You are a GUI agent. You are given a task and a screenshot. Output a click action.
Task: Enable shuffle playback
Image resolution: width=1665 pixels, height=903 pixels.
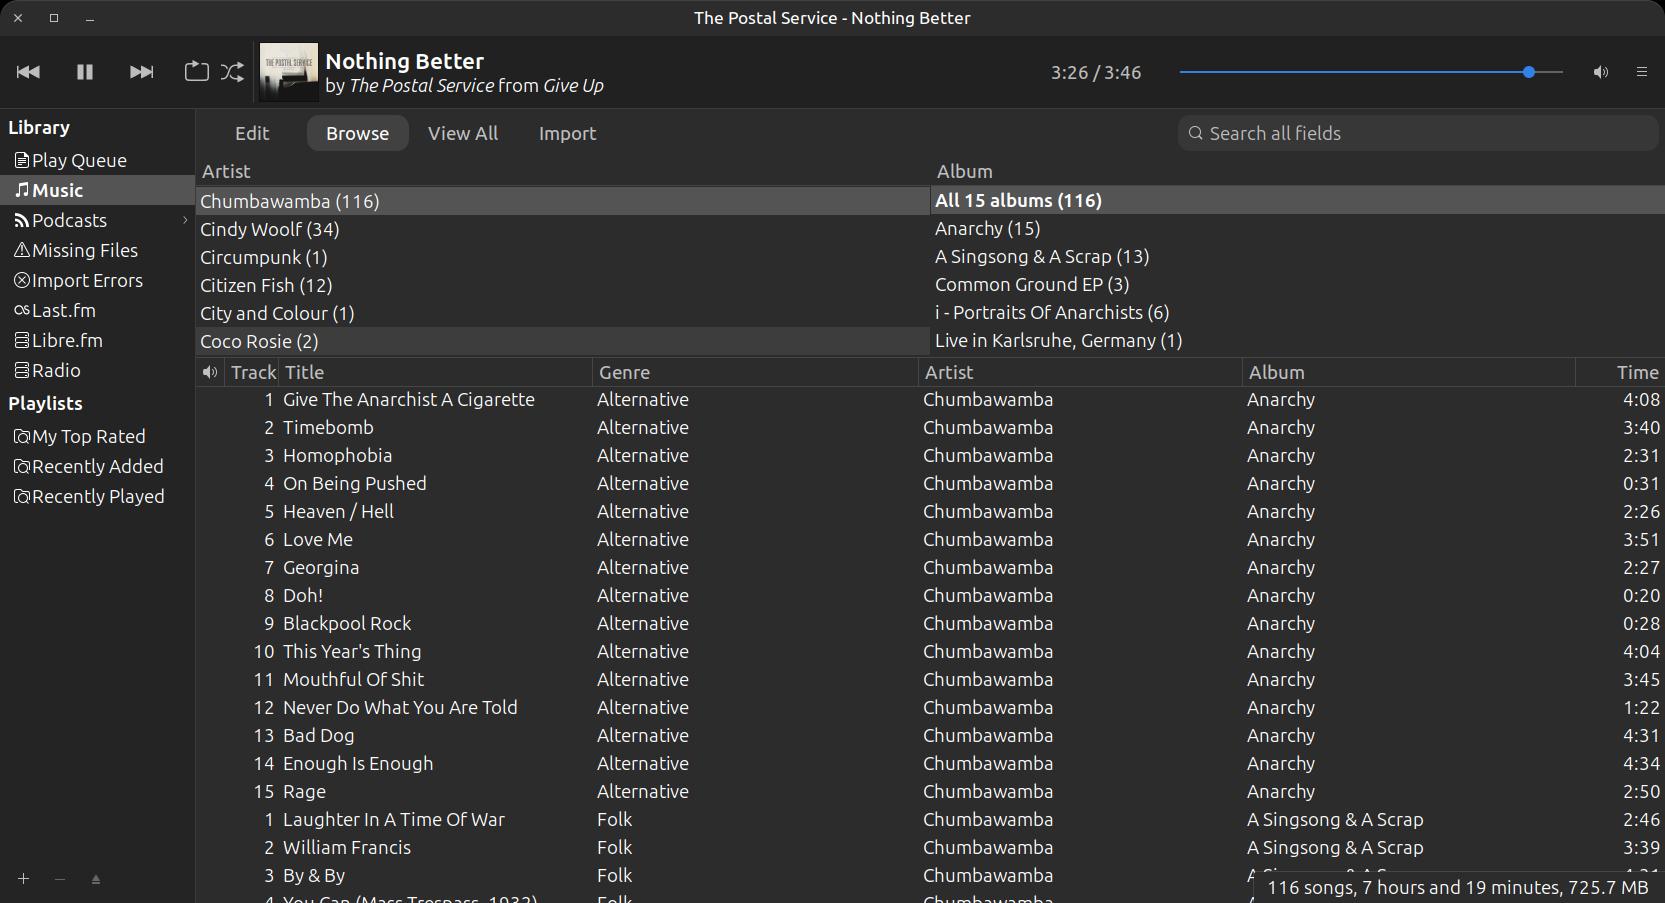[x=232, y=72]
